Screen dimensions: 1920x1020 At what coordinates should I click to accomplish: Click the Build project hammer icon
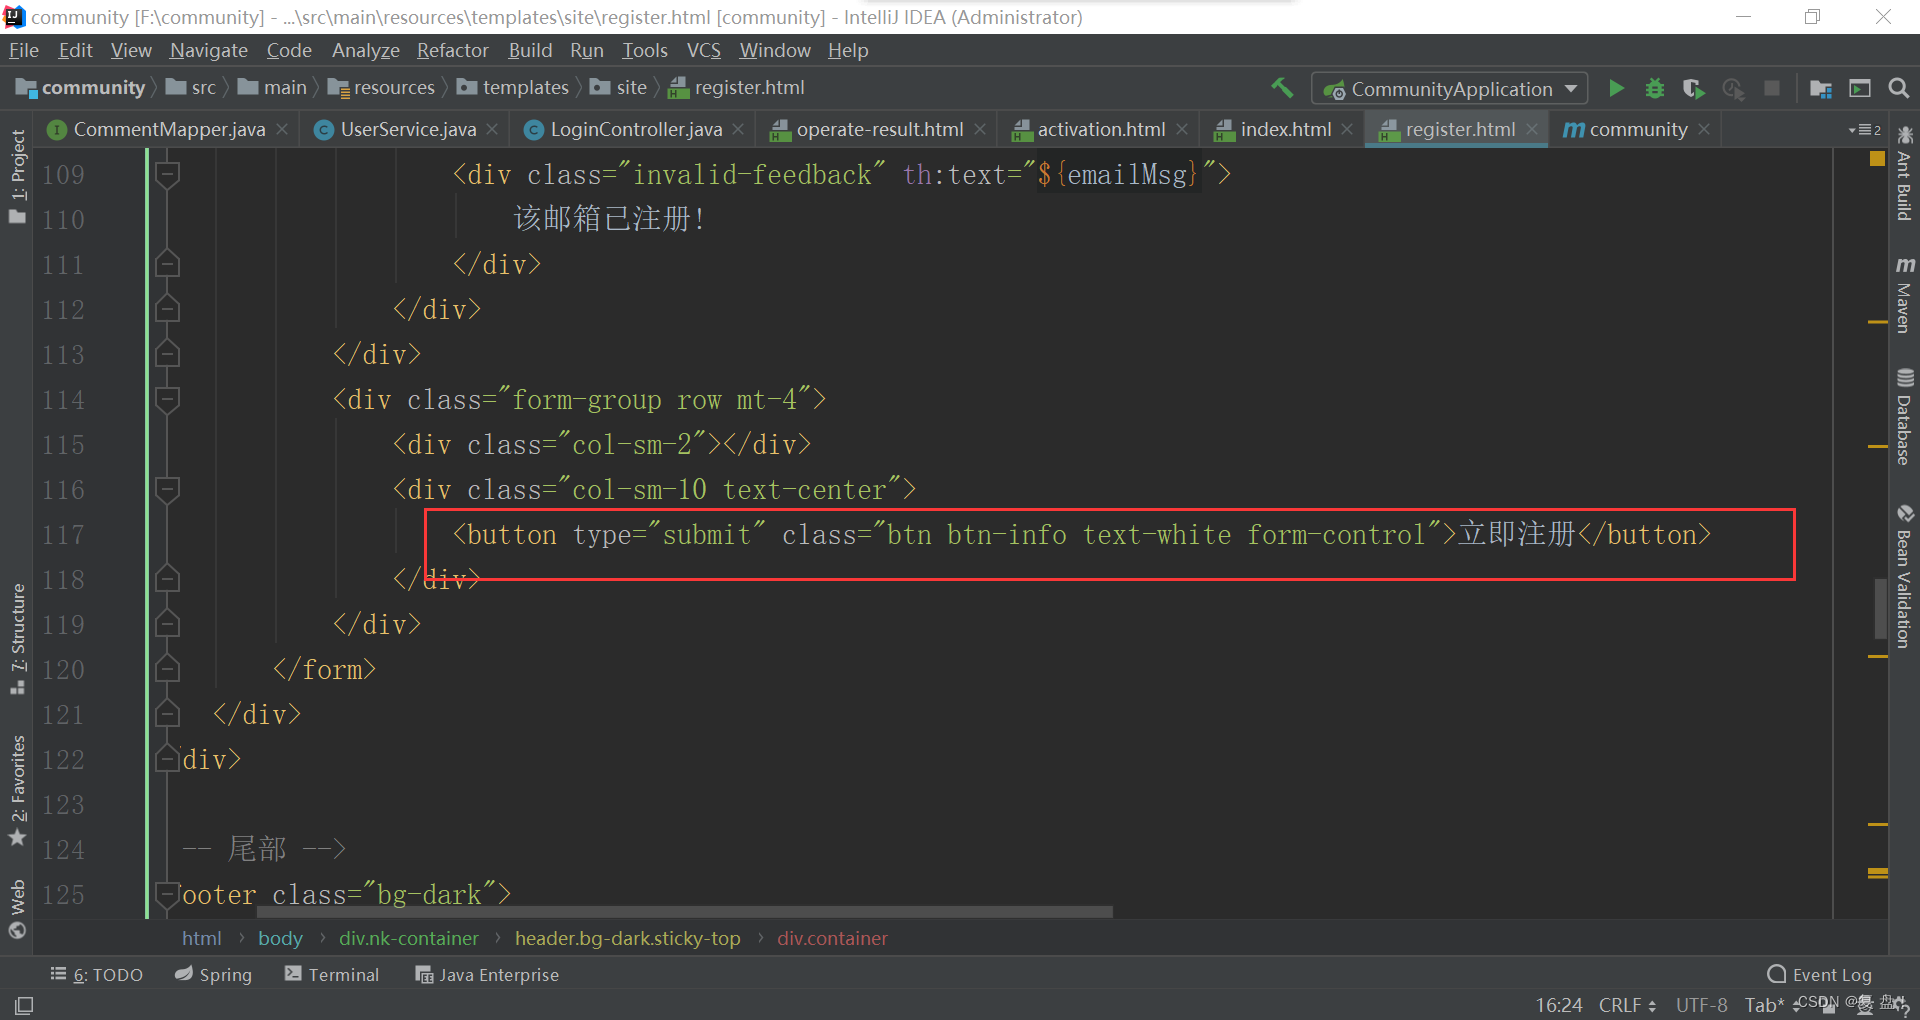point(1282,88)
